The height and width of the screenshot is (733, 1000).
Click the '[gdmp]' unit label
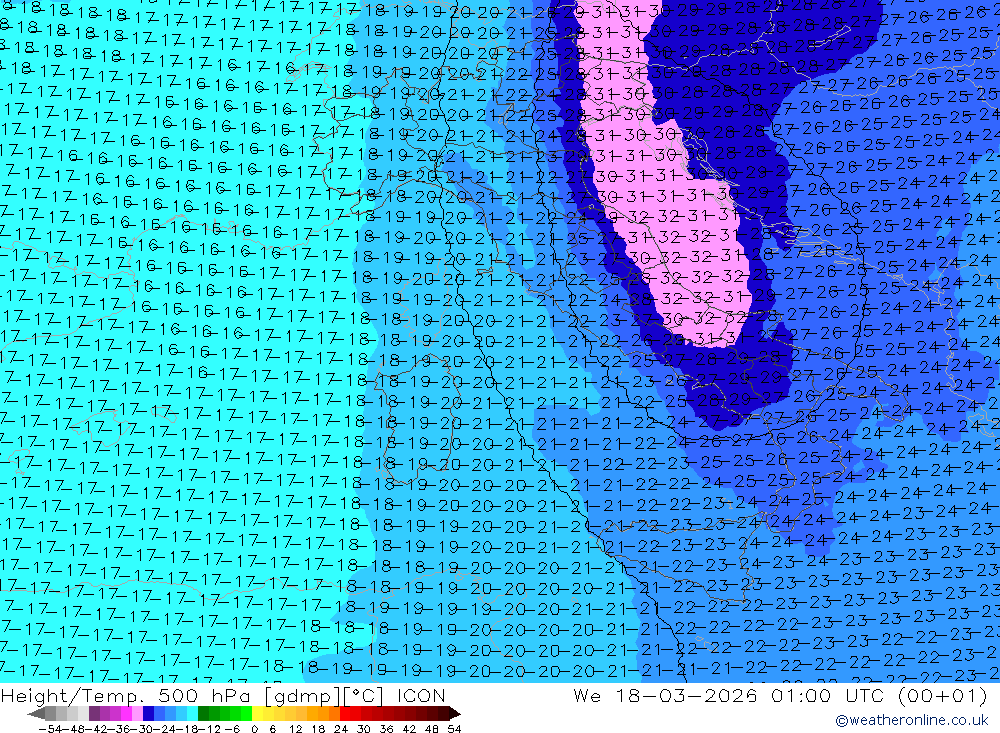click(303, 696)
